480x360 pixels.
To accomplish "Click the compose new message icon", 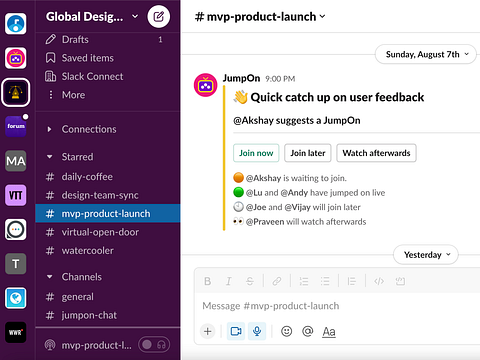I will point(159,16).
